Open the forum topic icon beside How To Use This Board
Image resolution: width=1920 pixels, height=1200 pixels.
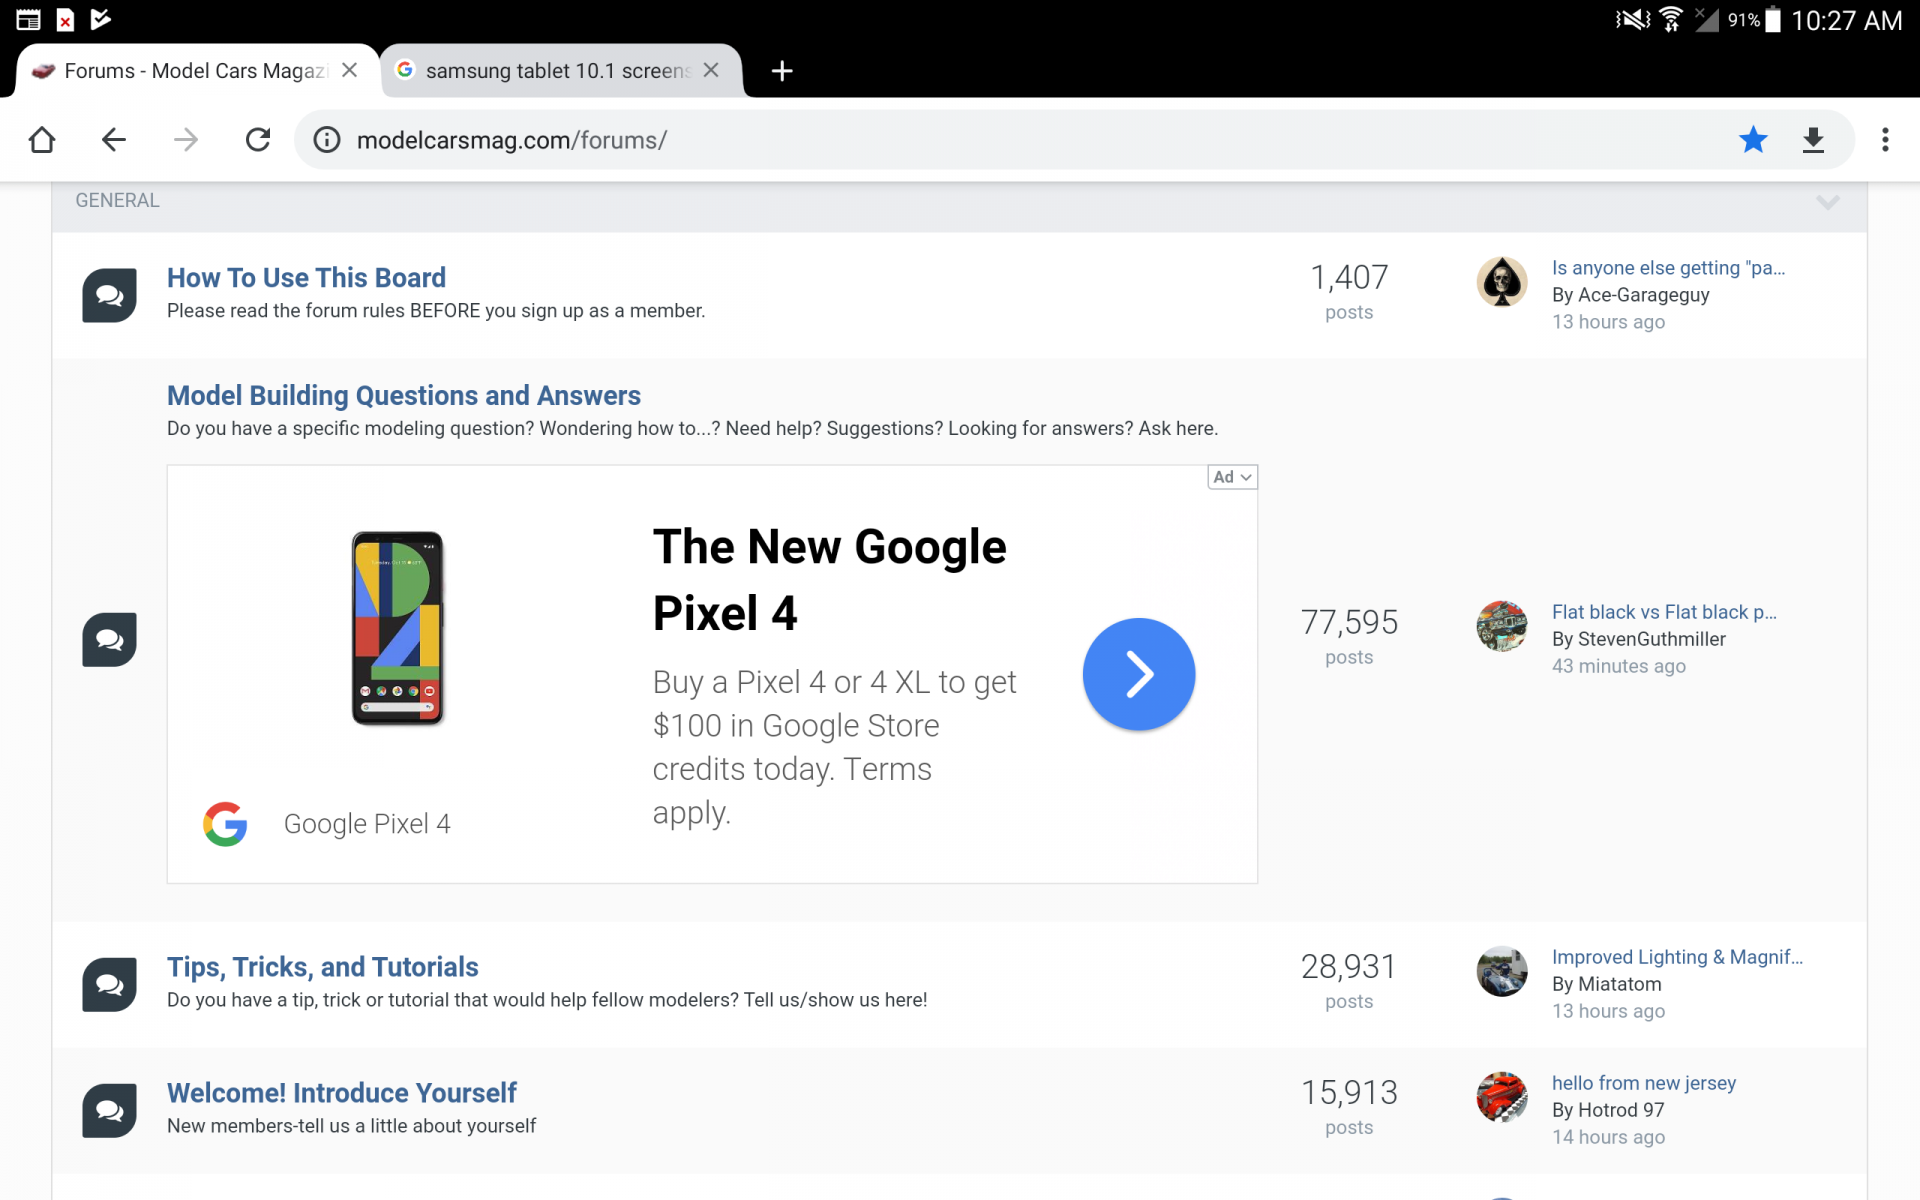[108, 294]
